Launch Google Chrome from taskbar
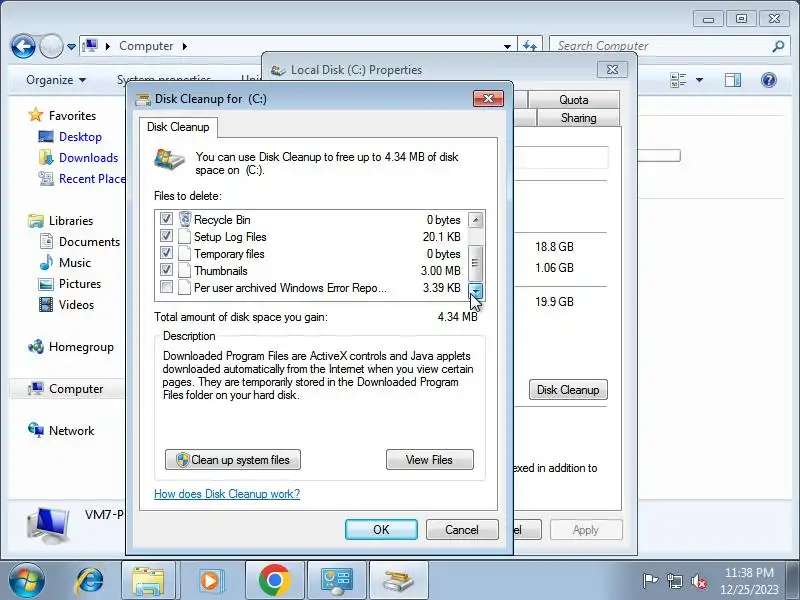800x600 pixels. [x=274, y=581]
